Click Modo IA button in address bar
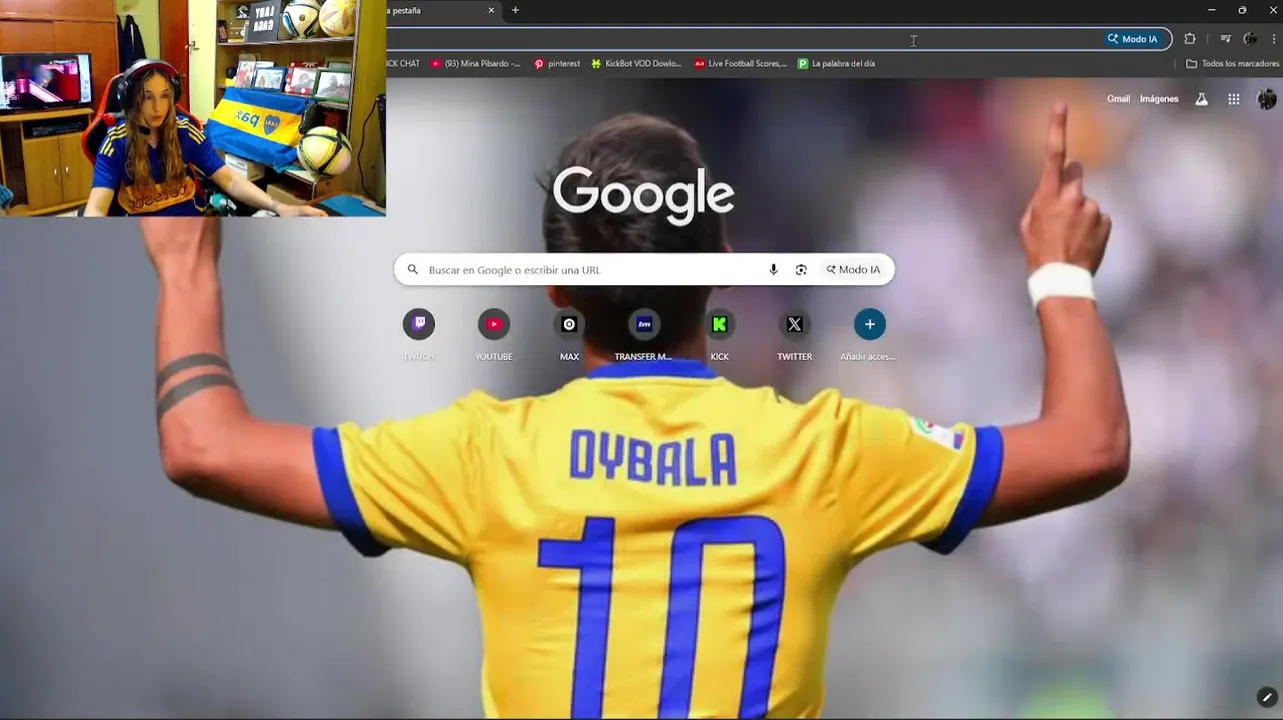Screen dimensions: 1283x720 pyautogui.click(x=1133, y=39)
